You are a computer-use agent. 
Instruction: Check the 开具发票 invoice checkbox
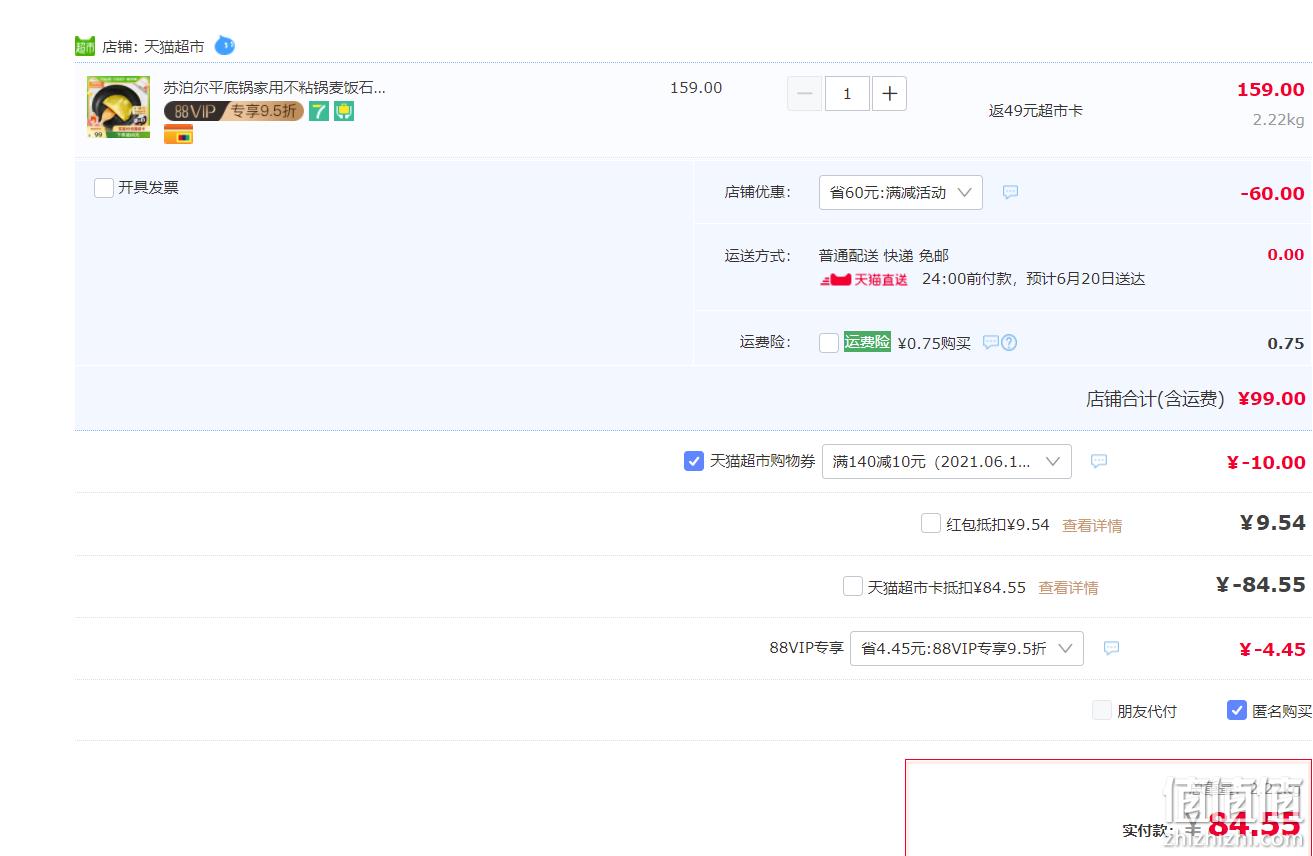click(103, 188)
